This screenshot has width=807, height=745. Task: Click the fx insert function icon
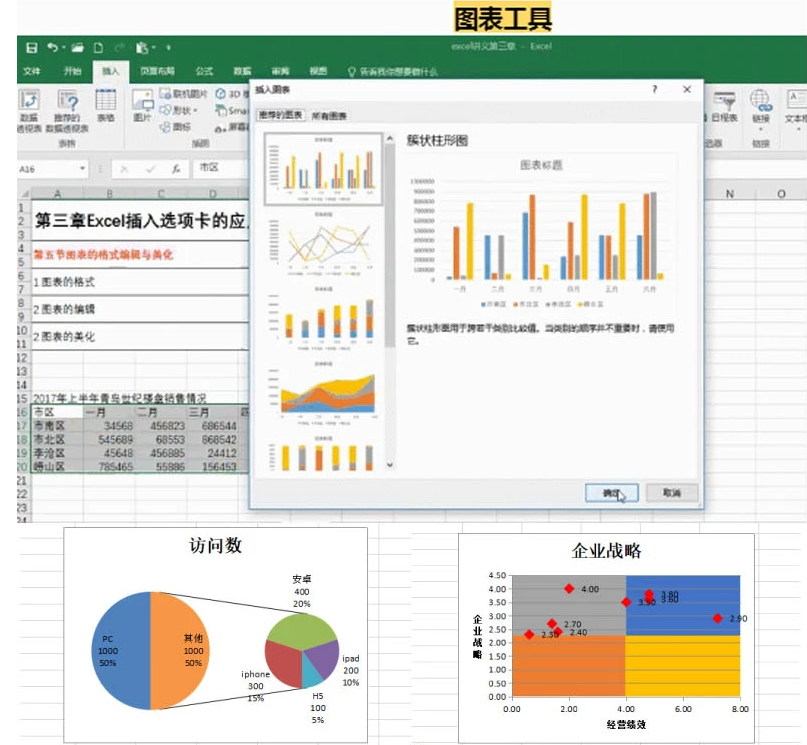(x=175, y=168)
